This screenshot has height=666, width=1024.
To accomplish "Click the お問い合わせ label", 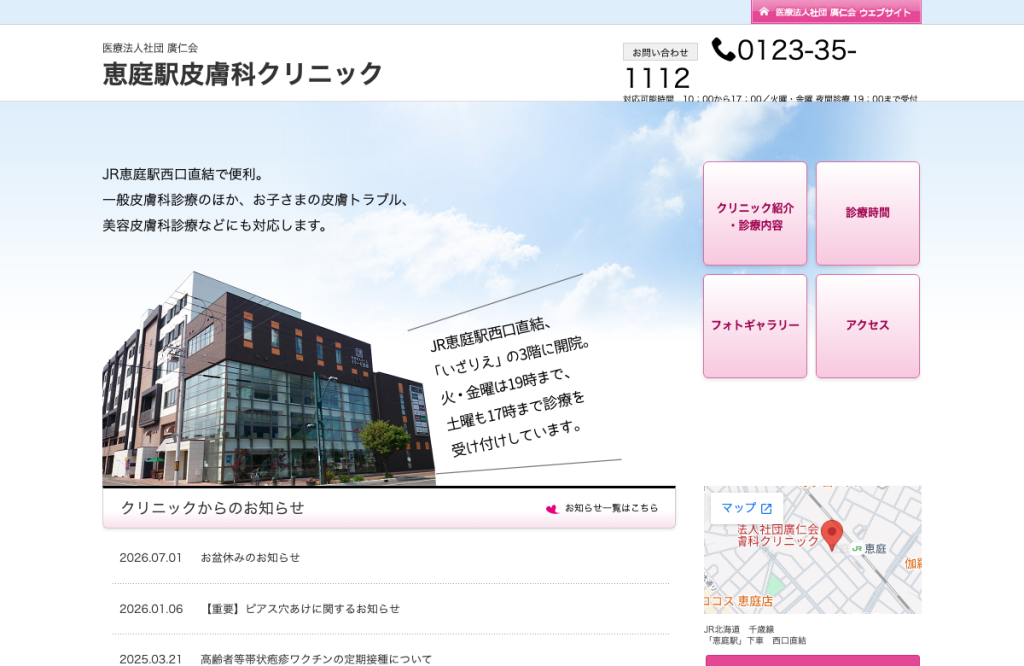I will 660,52.
